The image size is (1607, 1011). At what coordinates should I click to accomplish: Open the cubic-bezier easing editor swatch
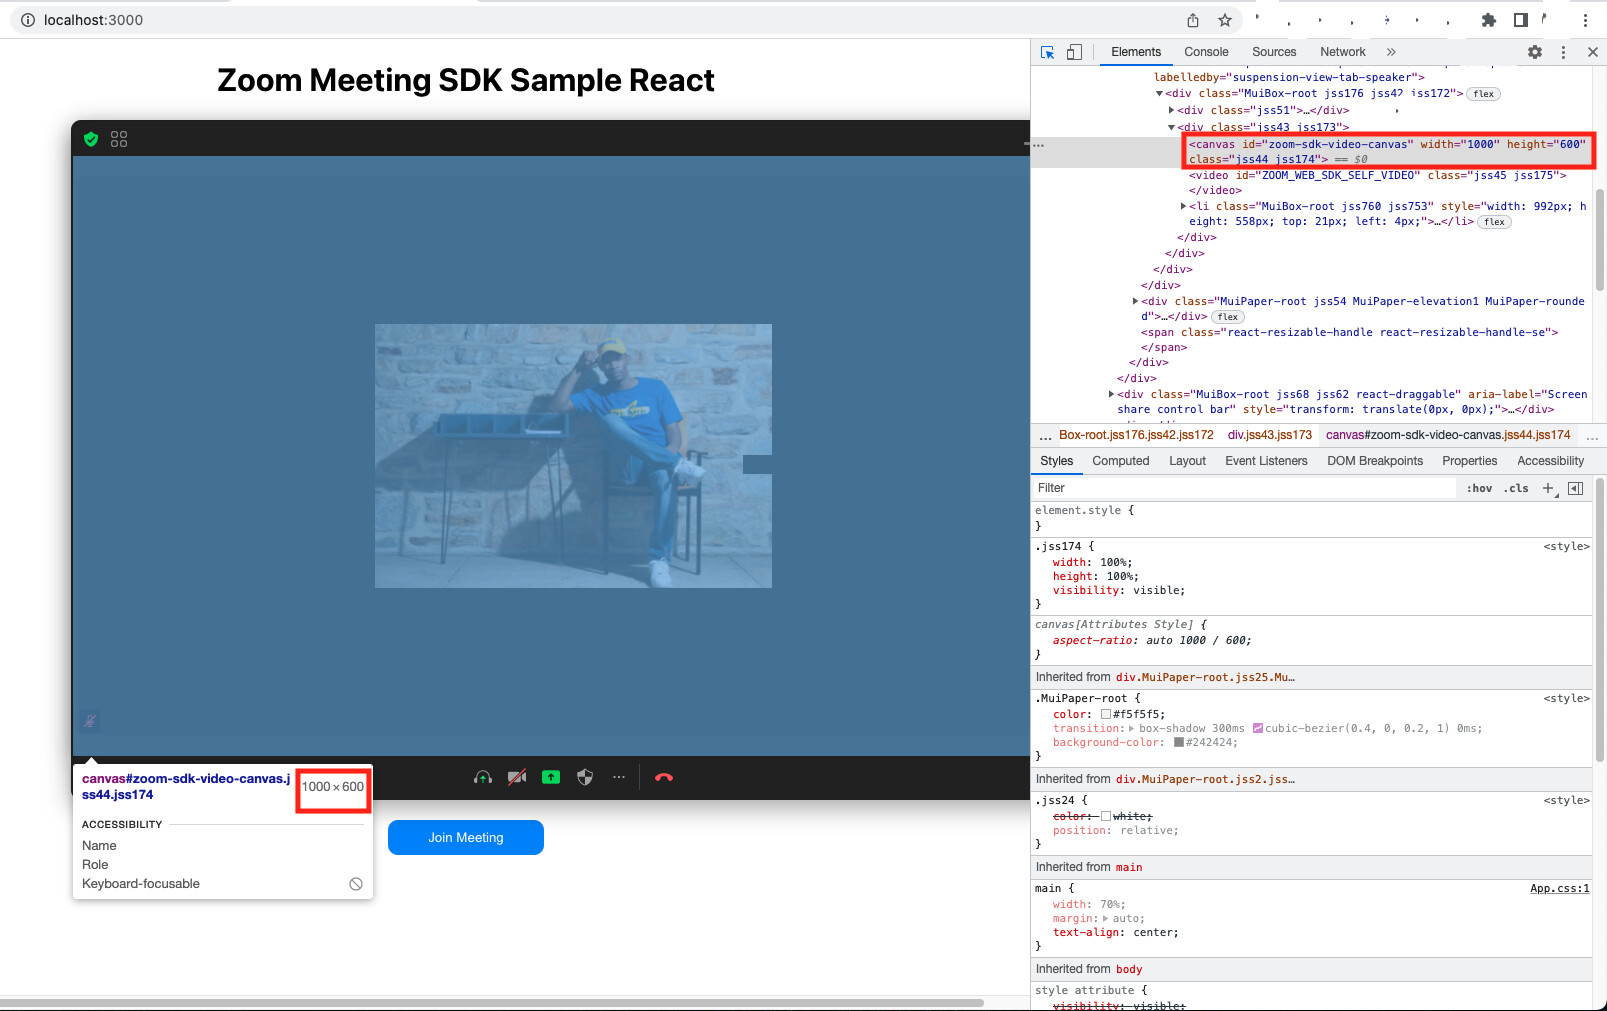tap(1257, 729)
